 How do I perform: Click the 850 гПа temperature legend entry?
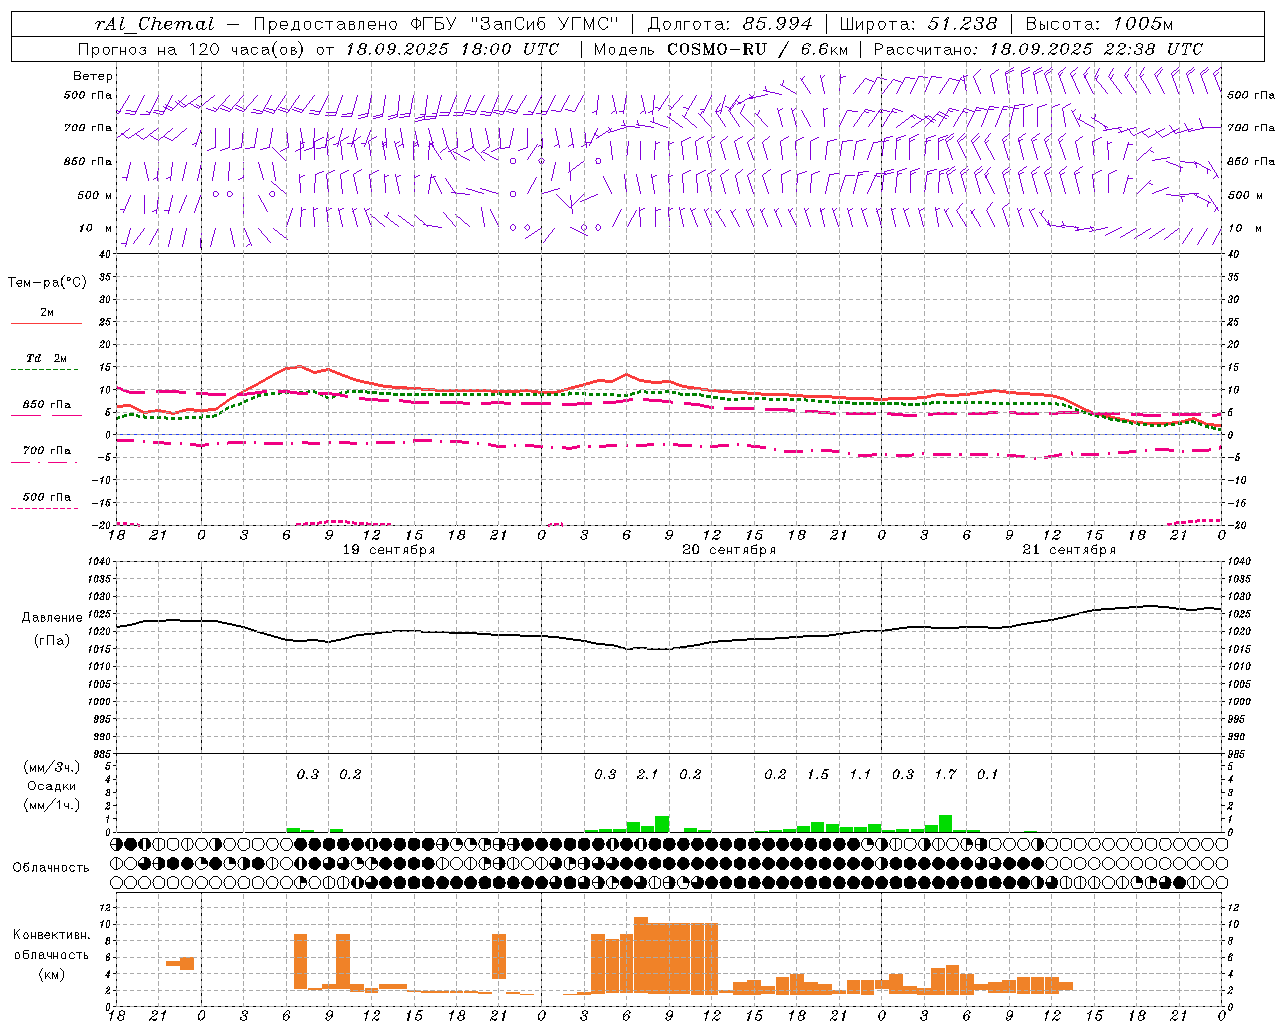coord(47,405)
